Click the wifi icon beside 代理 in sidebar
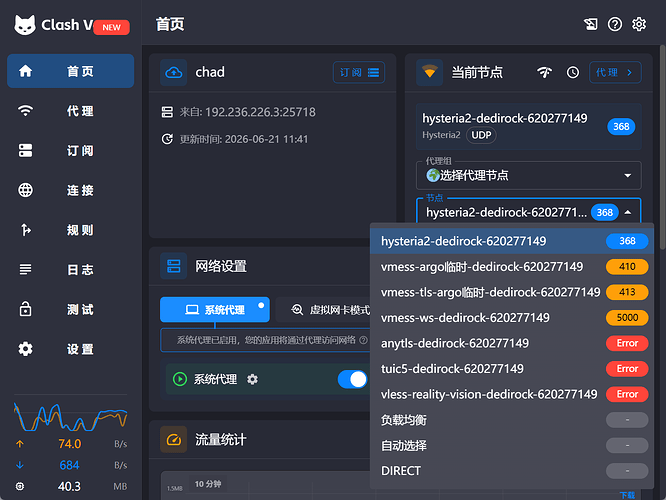 [25, 111]
